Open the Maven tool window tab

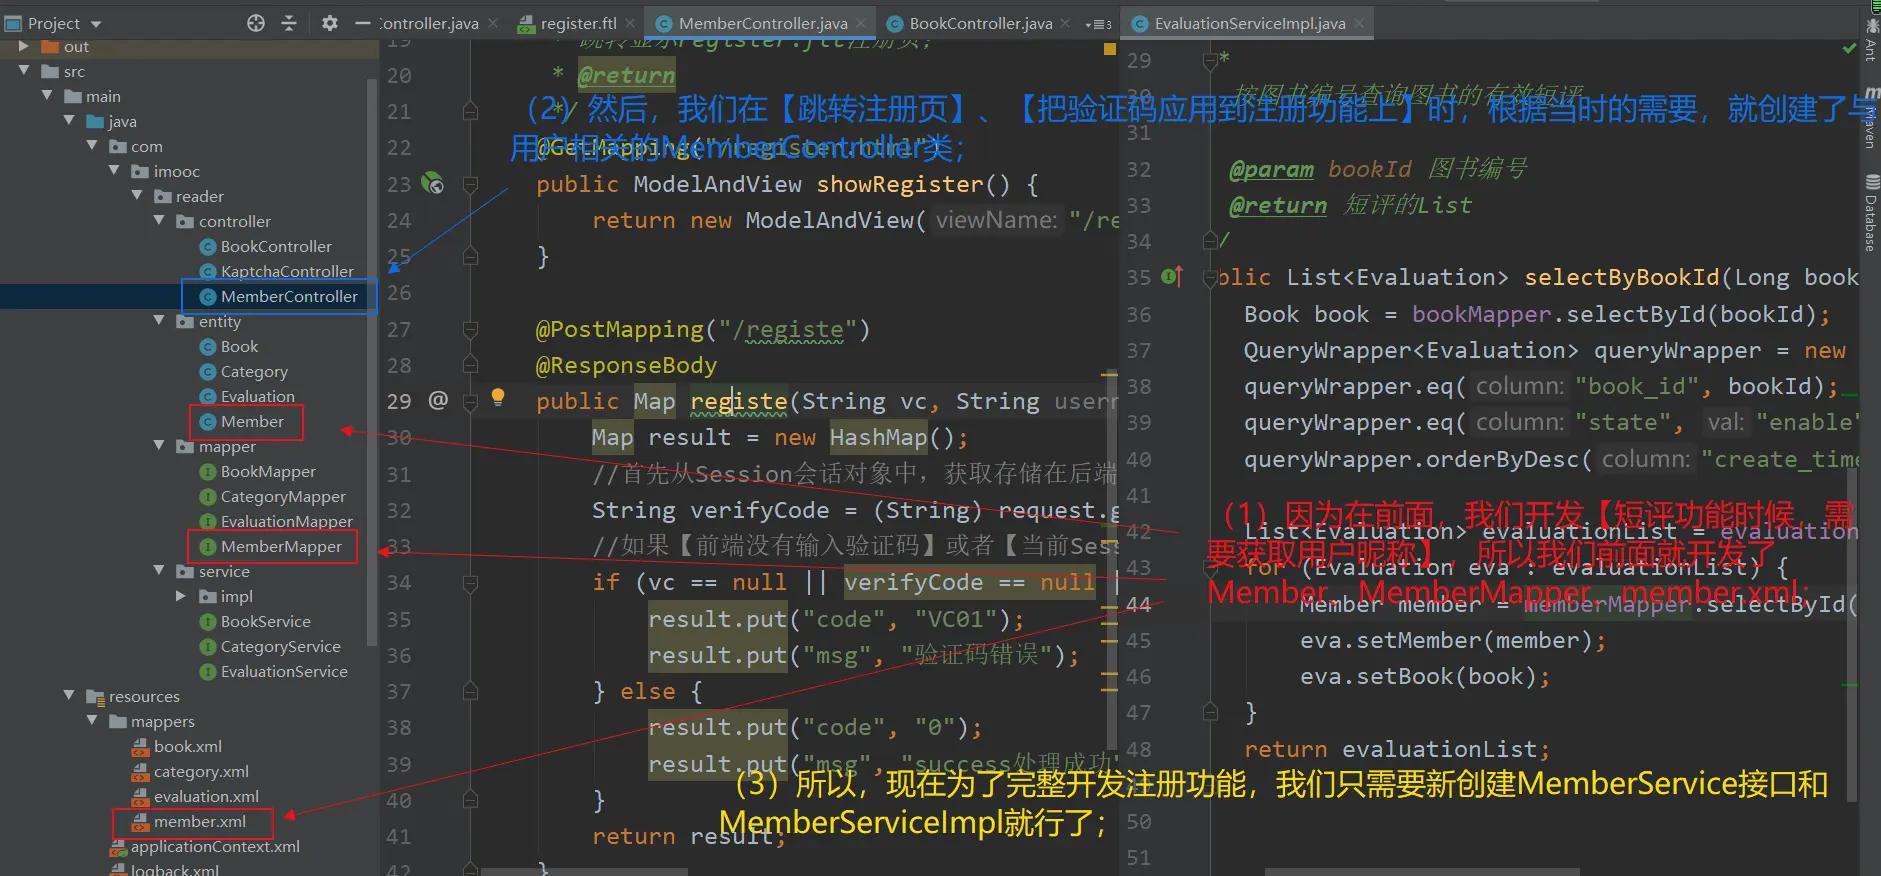click(x=1870, y=118)
